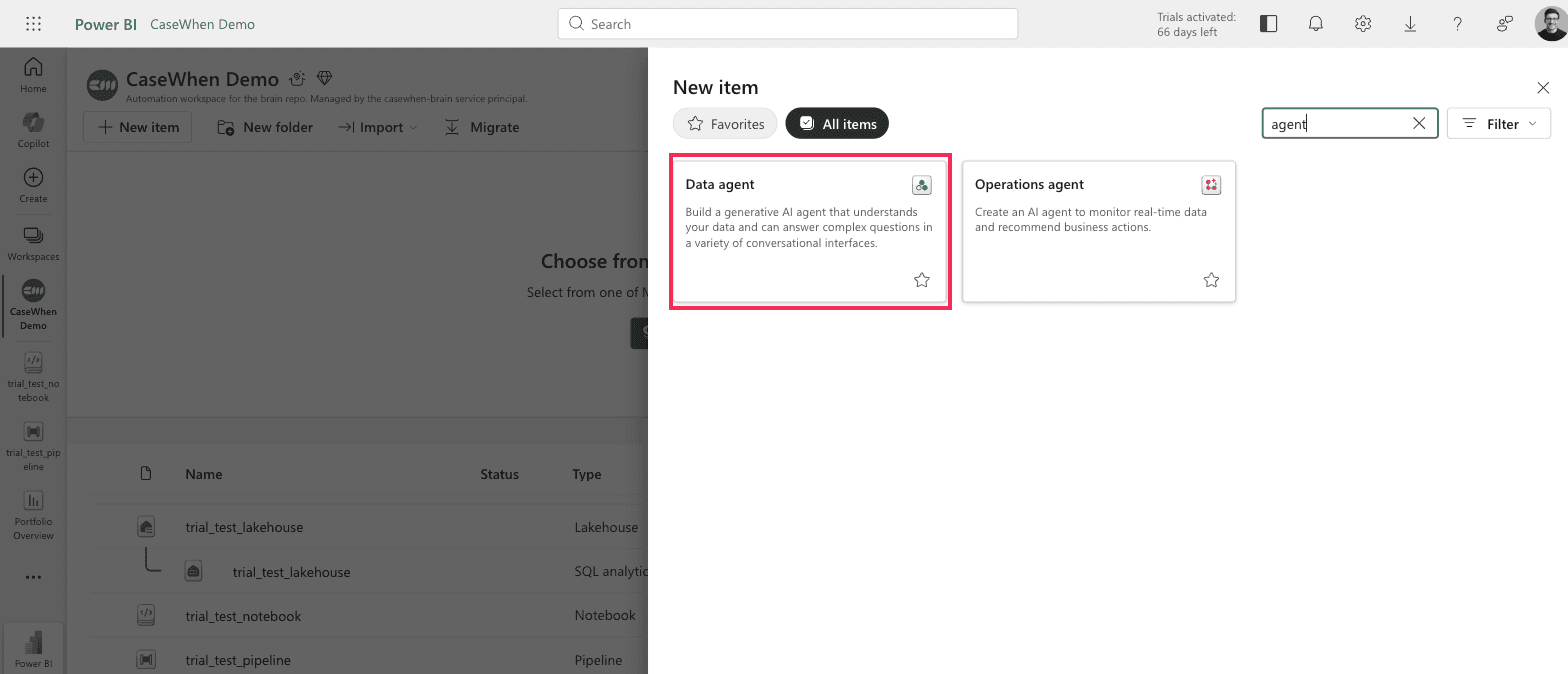Open Home from the left sidebar
The height and width of the screenshot is (674, 1568).
point(33,75)
